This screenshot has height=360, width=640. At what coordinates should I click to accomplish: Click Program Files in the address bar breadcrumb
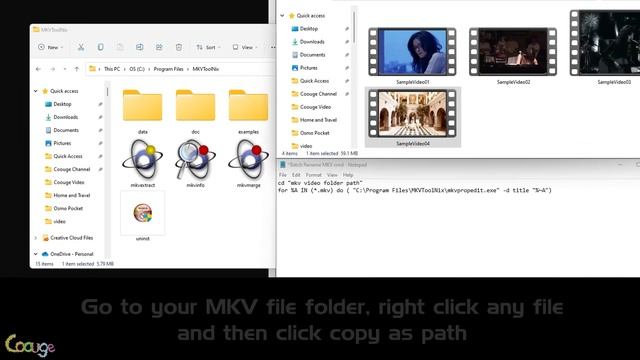point(169,69)
